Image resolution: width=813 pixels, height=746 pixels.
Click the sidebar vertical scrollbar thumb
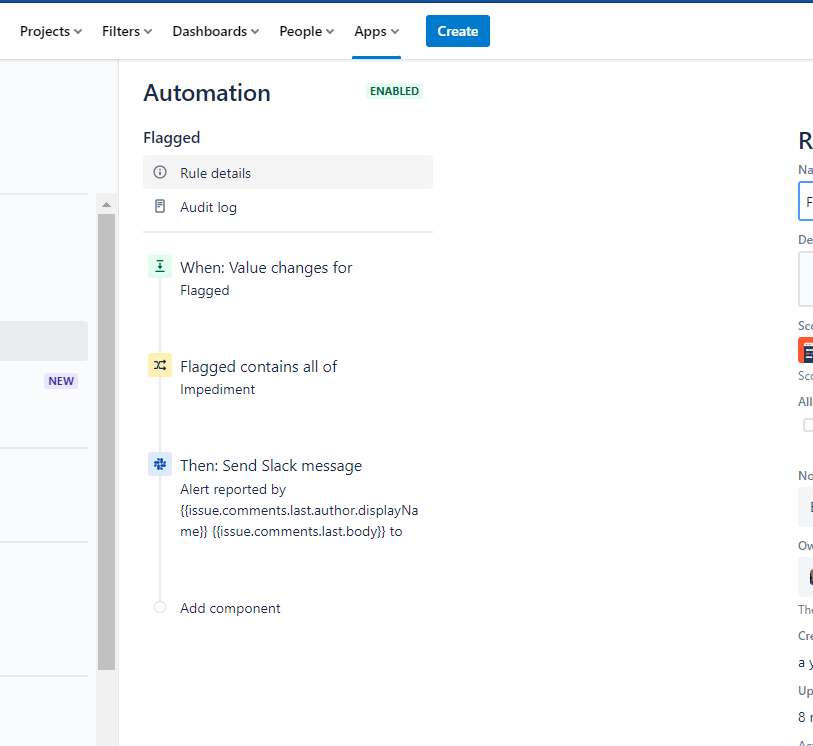pos(106,442)
